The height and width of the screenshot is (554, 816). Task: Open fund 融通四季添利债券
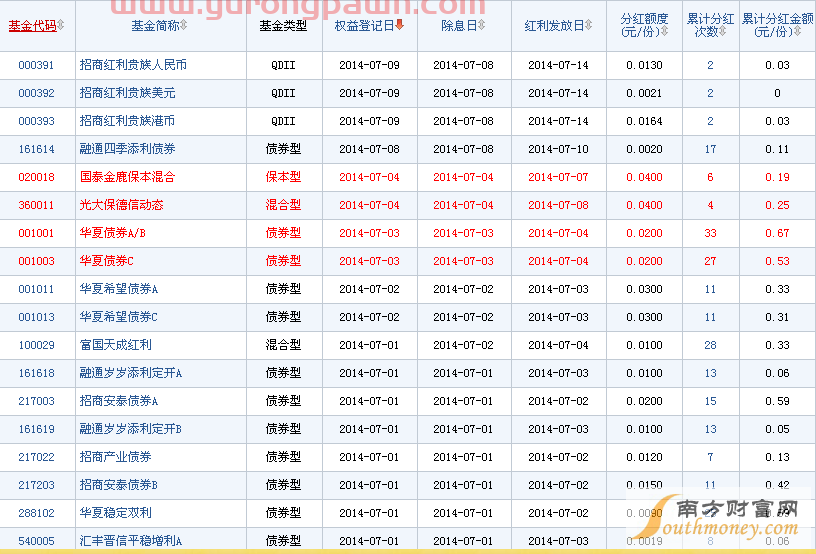click(x=128, y=149)
